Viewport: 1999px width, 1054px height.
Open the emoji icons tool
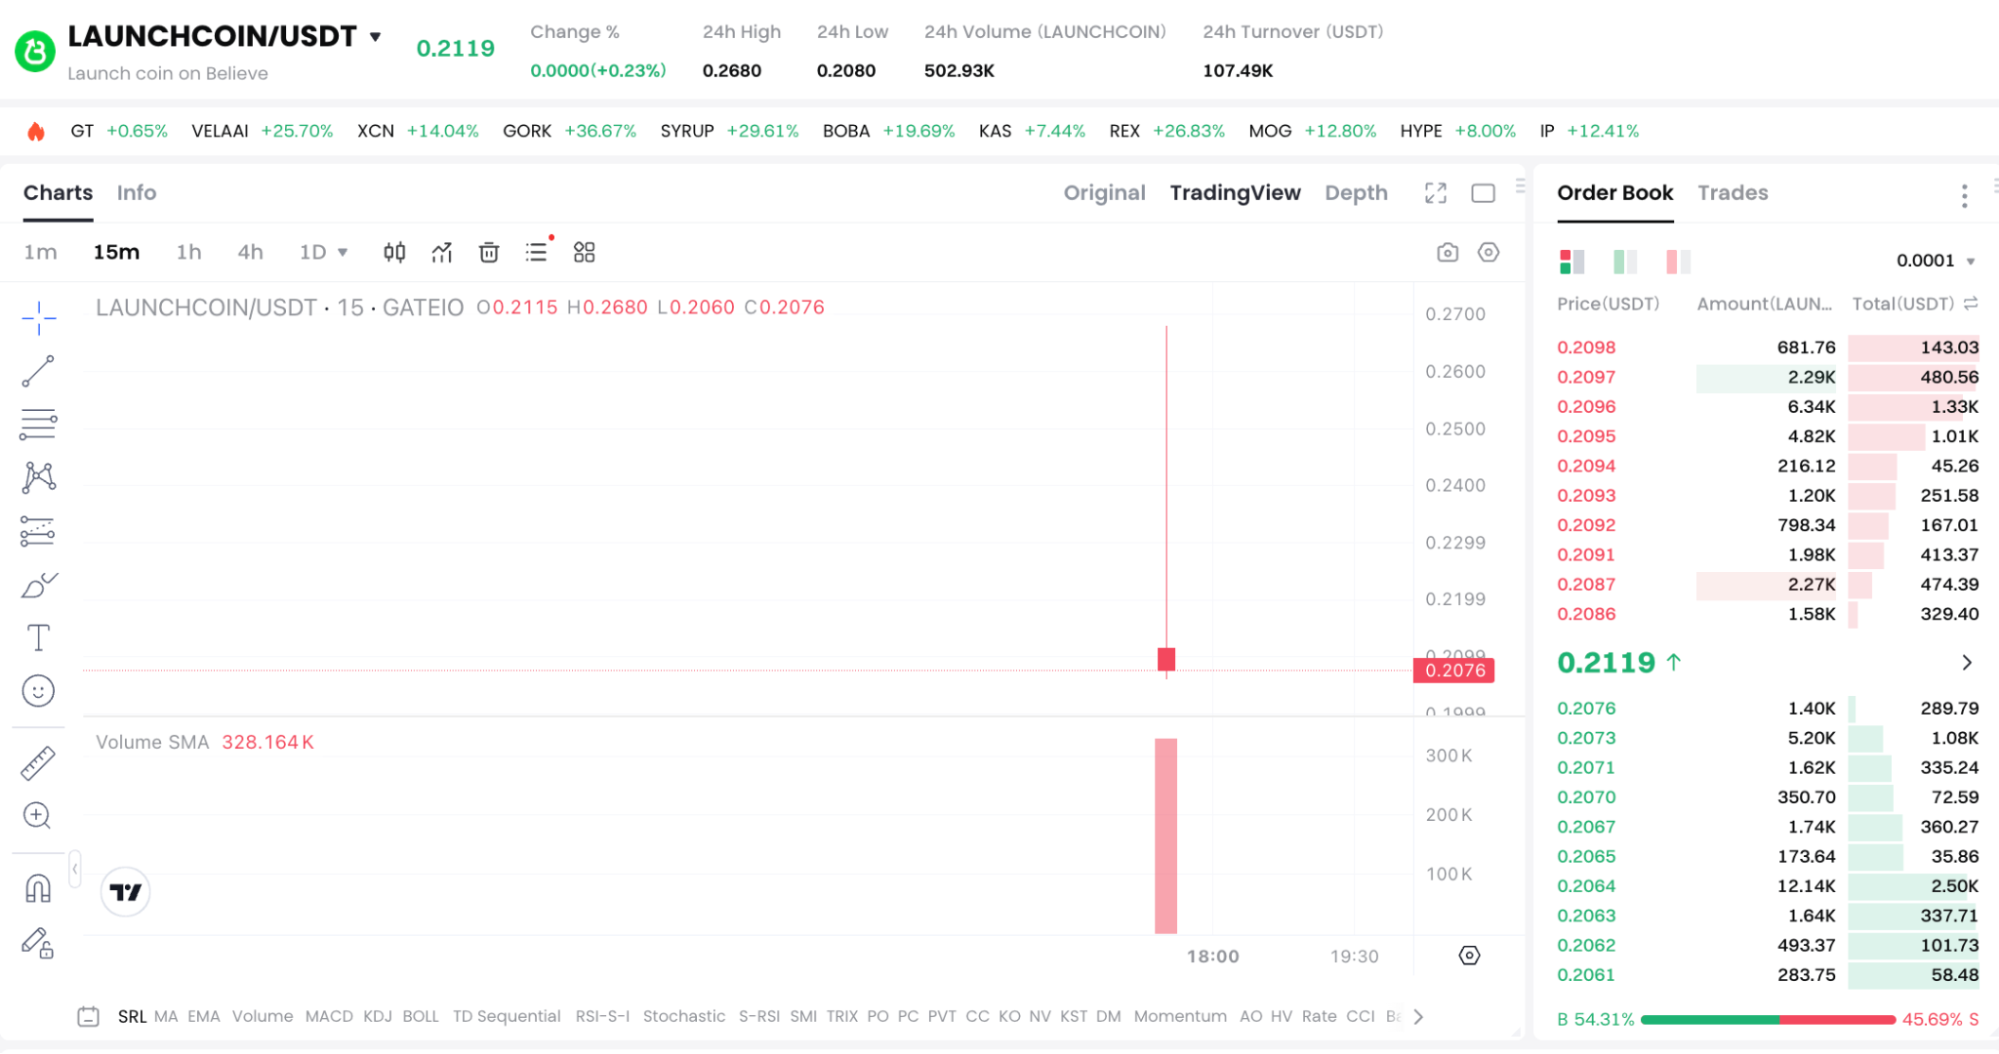coord(38,691)
